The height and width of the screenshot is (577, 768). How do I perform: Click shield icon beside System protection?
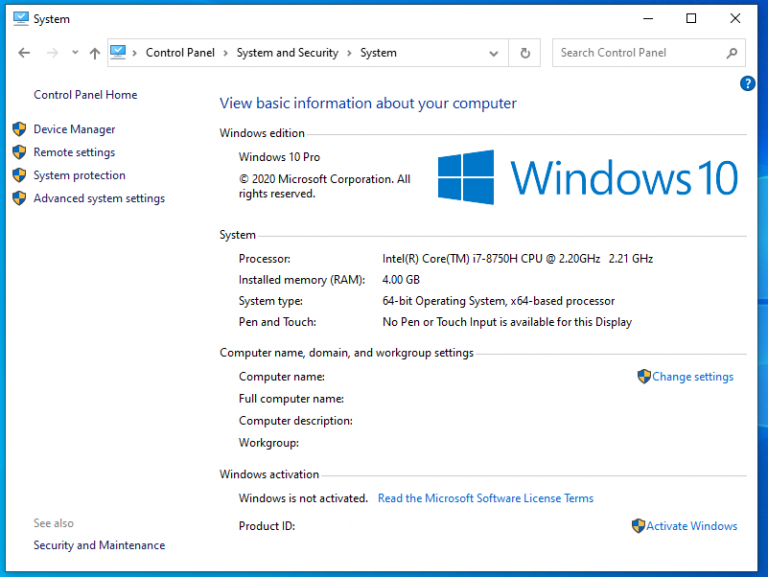click(19, 175)
